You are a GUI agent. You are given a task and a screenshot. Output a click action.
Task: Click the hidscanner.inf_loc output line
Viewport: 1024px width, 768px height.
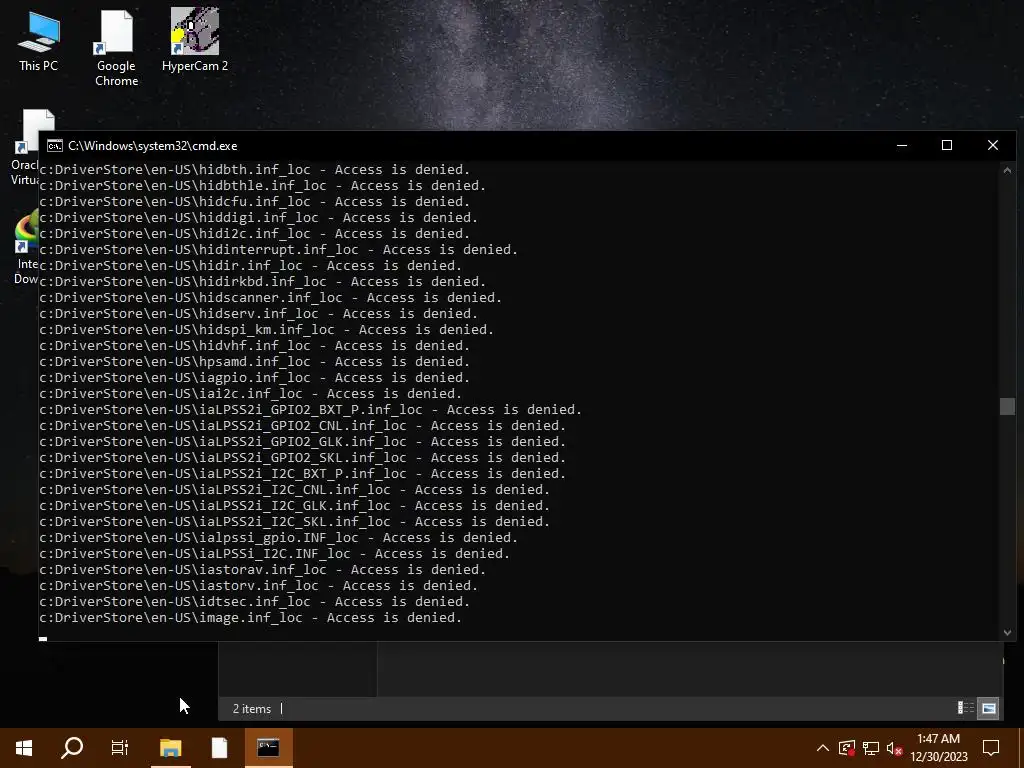click(270, 298)
